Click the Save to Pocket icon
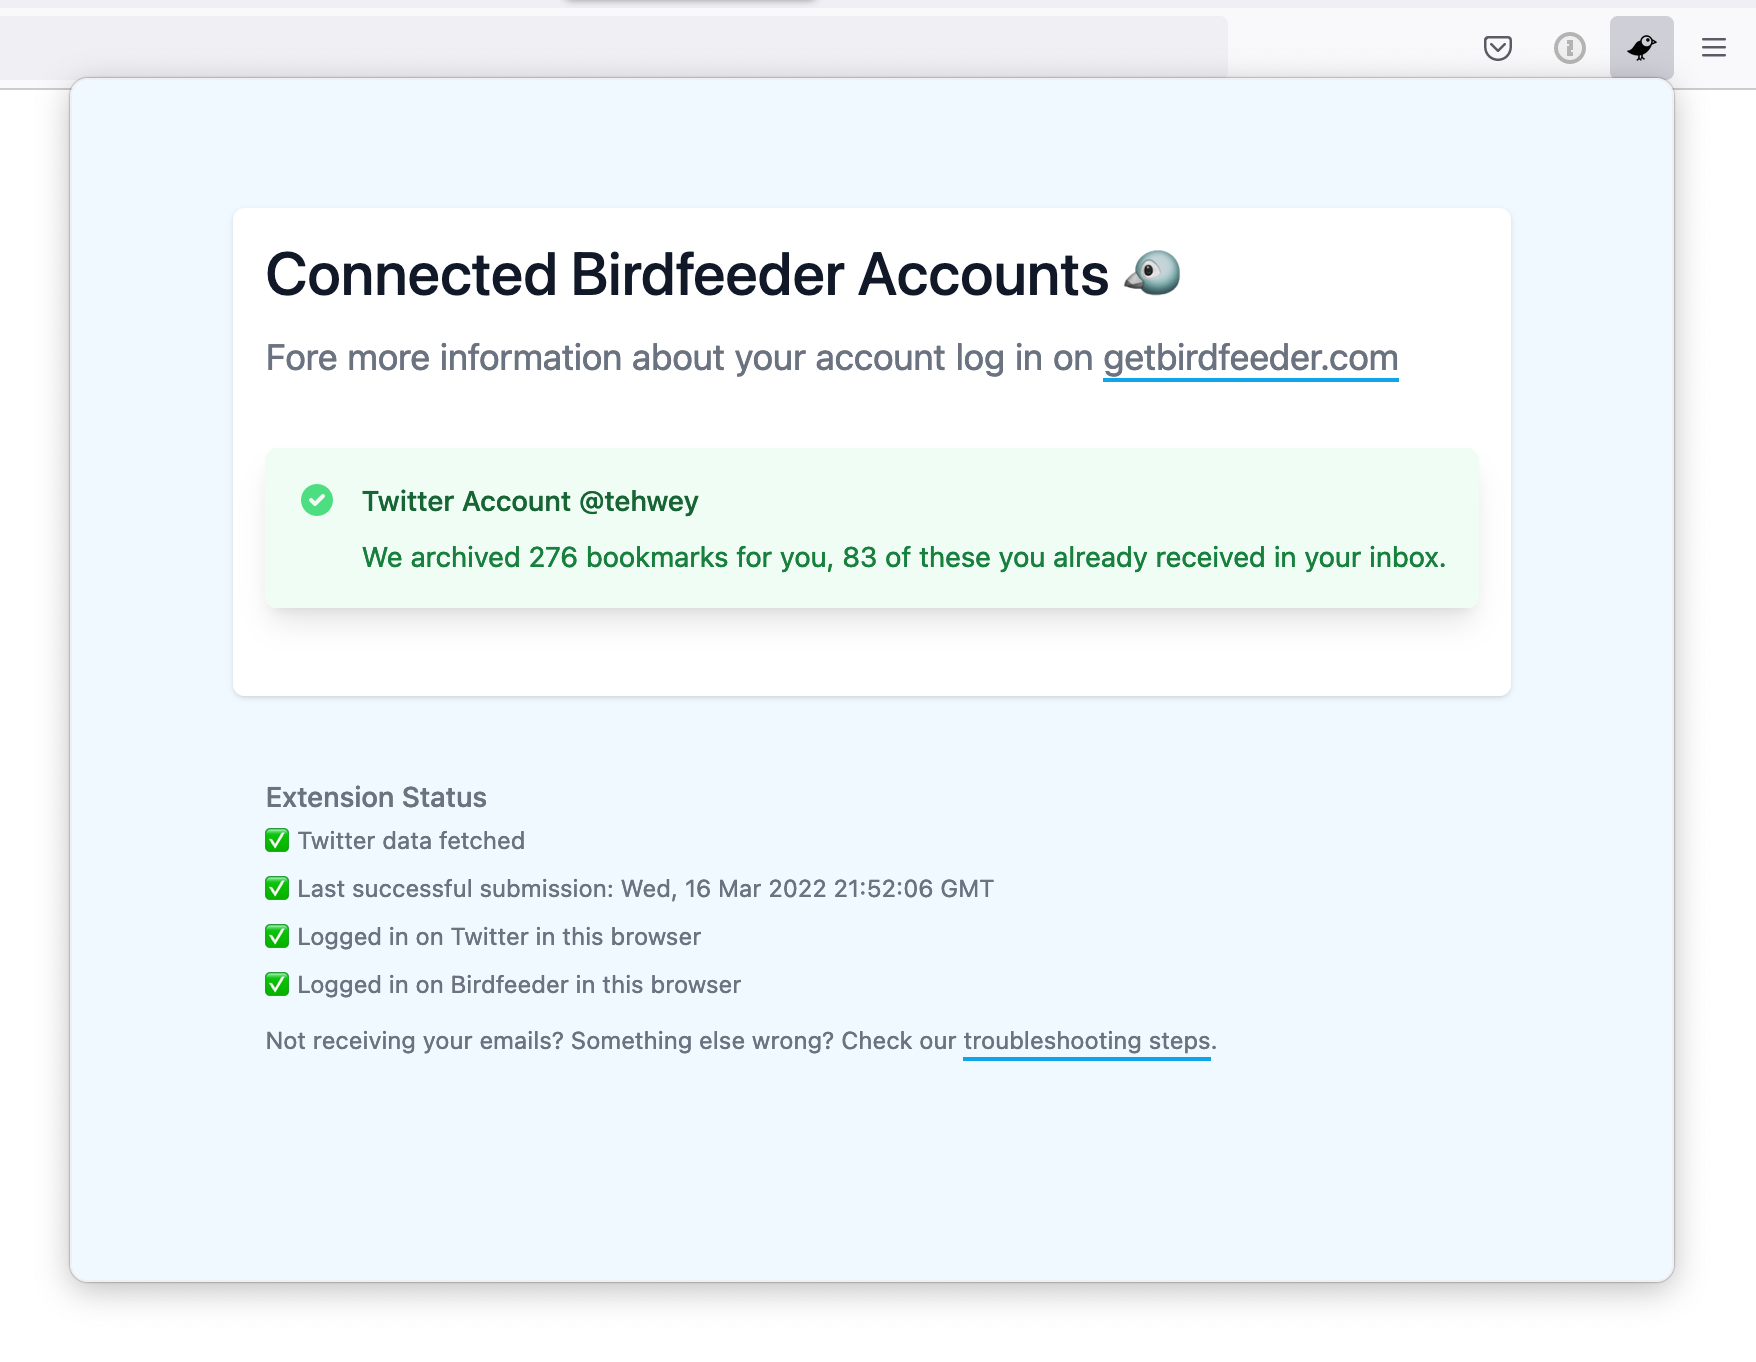This screenshot has height=1362, width=1756. point(1497,48)
